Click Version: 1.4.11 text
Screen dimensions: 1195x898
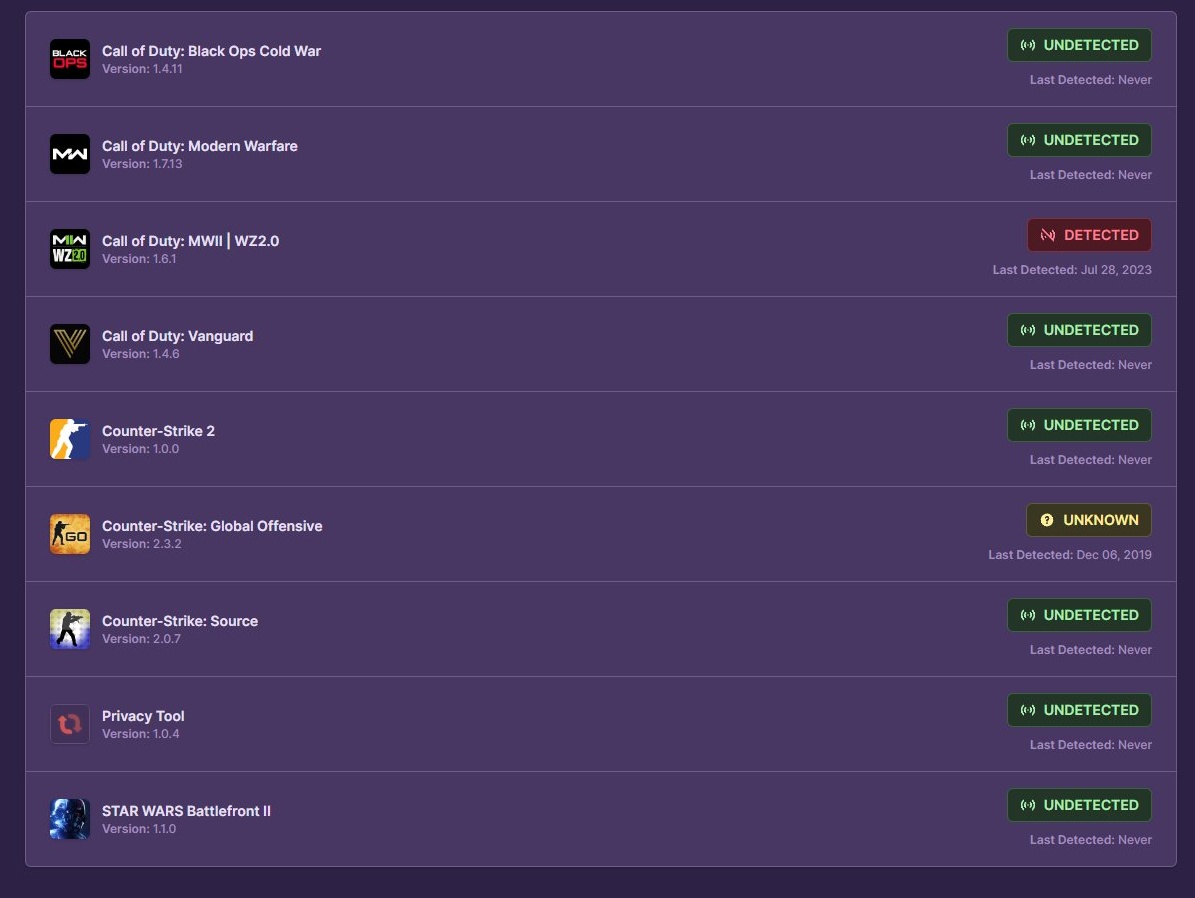tap(143, 69)
